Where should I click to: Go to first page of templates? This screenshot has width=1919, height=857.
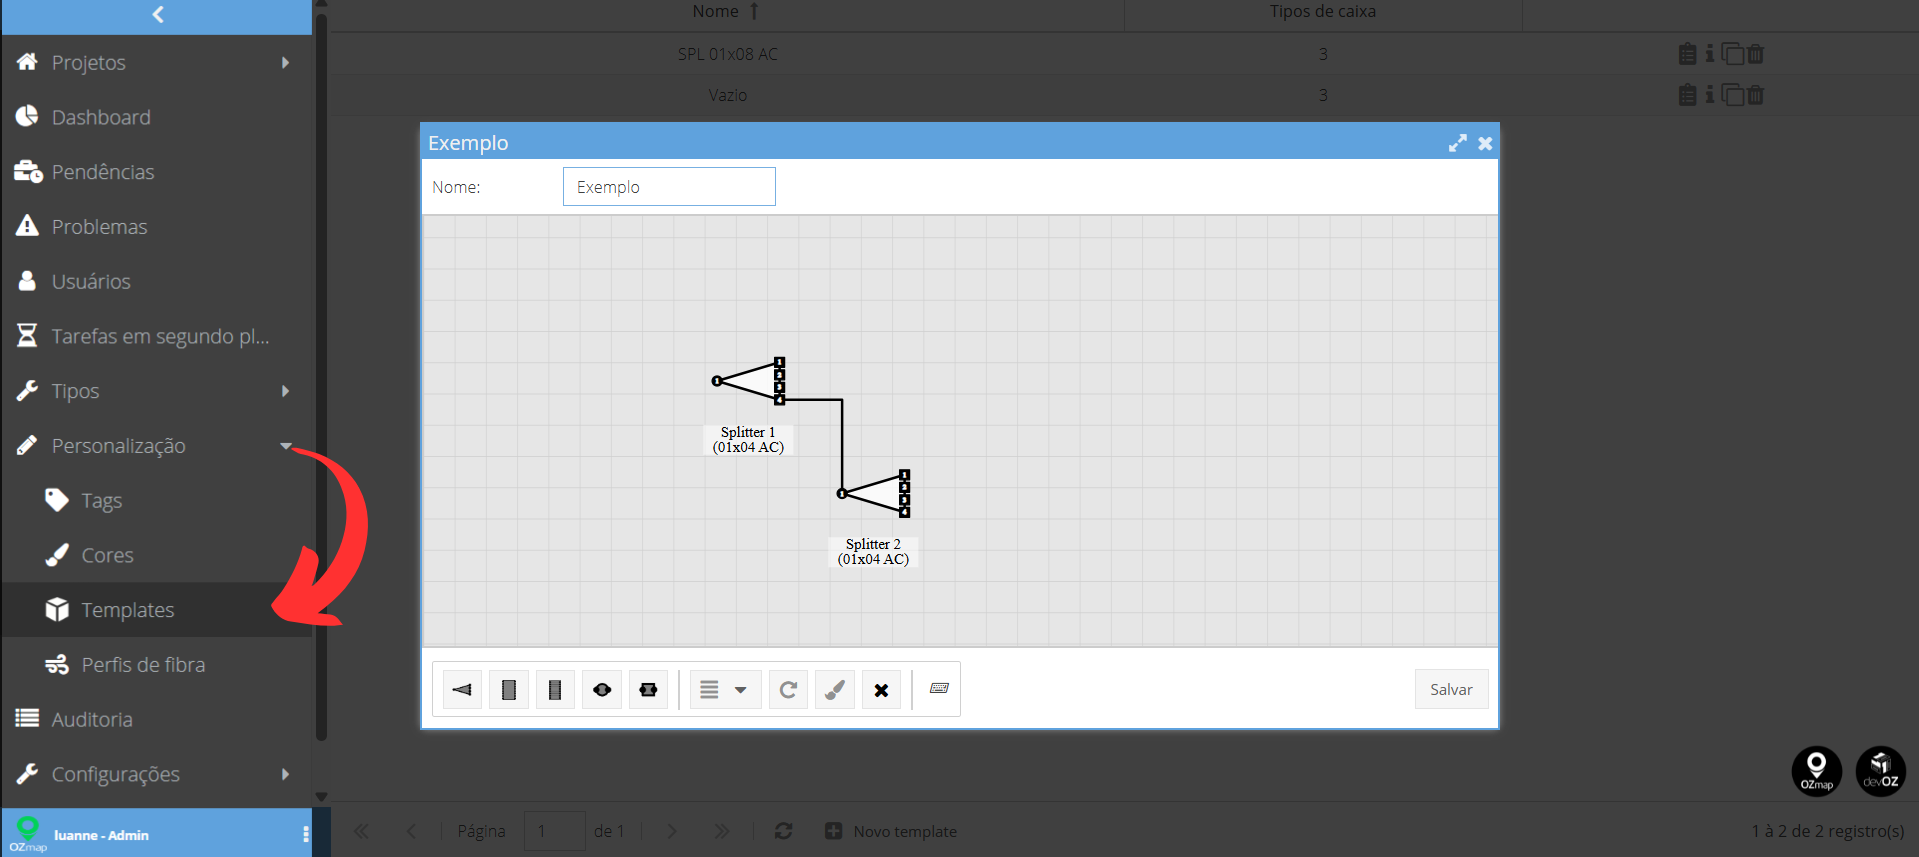click(361, 831)
